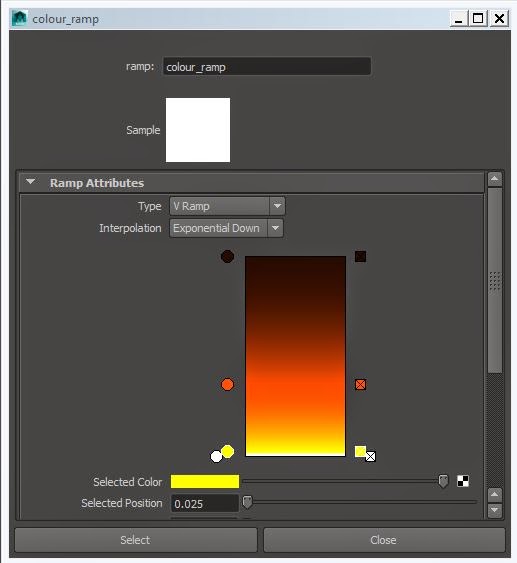The width and height of the screenshot is (517, 563).
Task: Collapse the Ramp Attributes section
Action: point(31,182)
